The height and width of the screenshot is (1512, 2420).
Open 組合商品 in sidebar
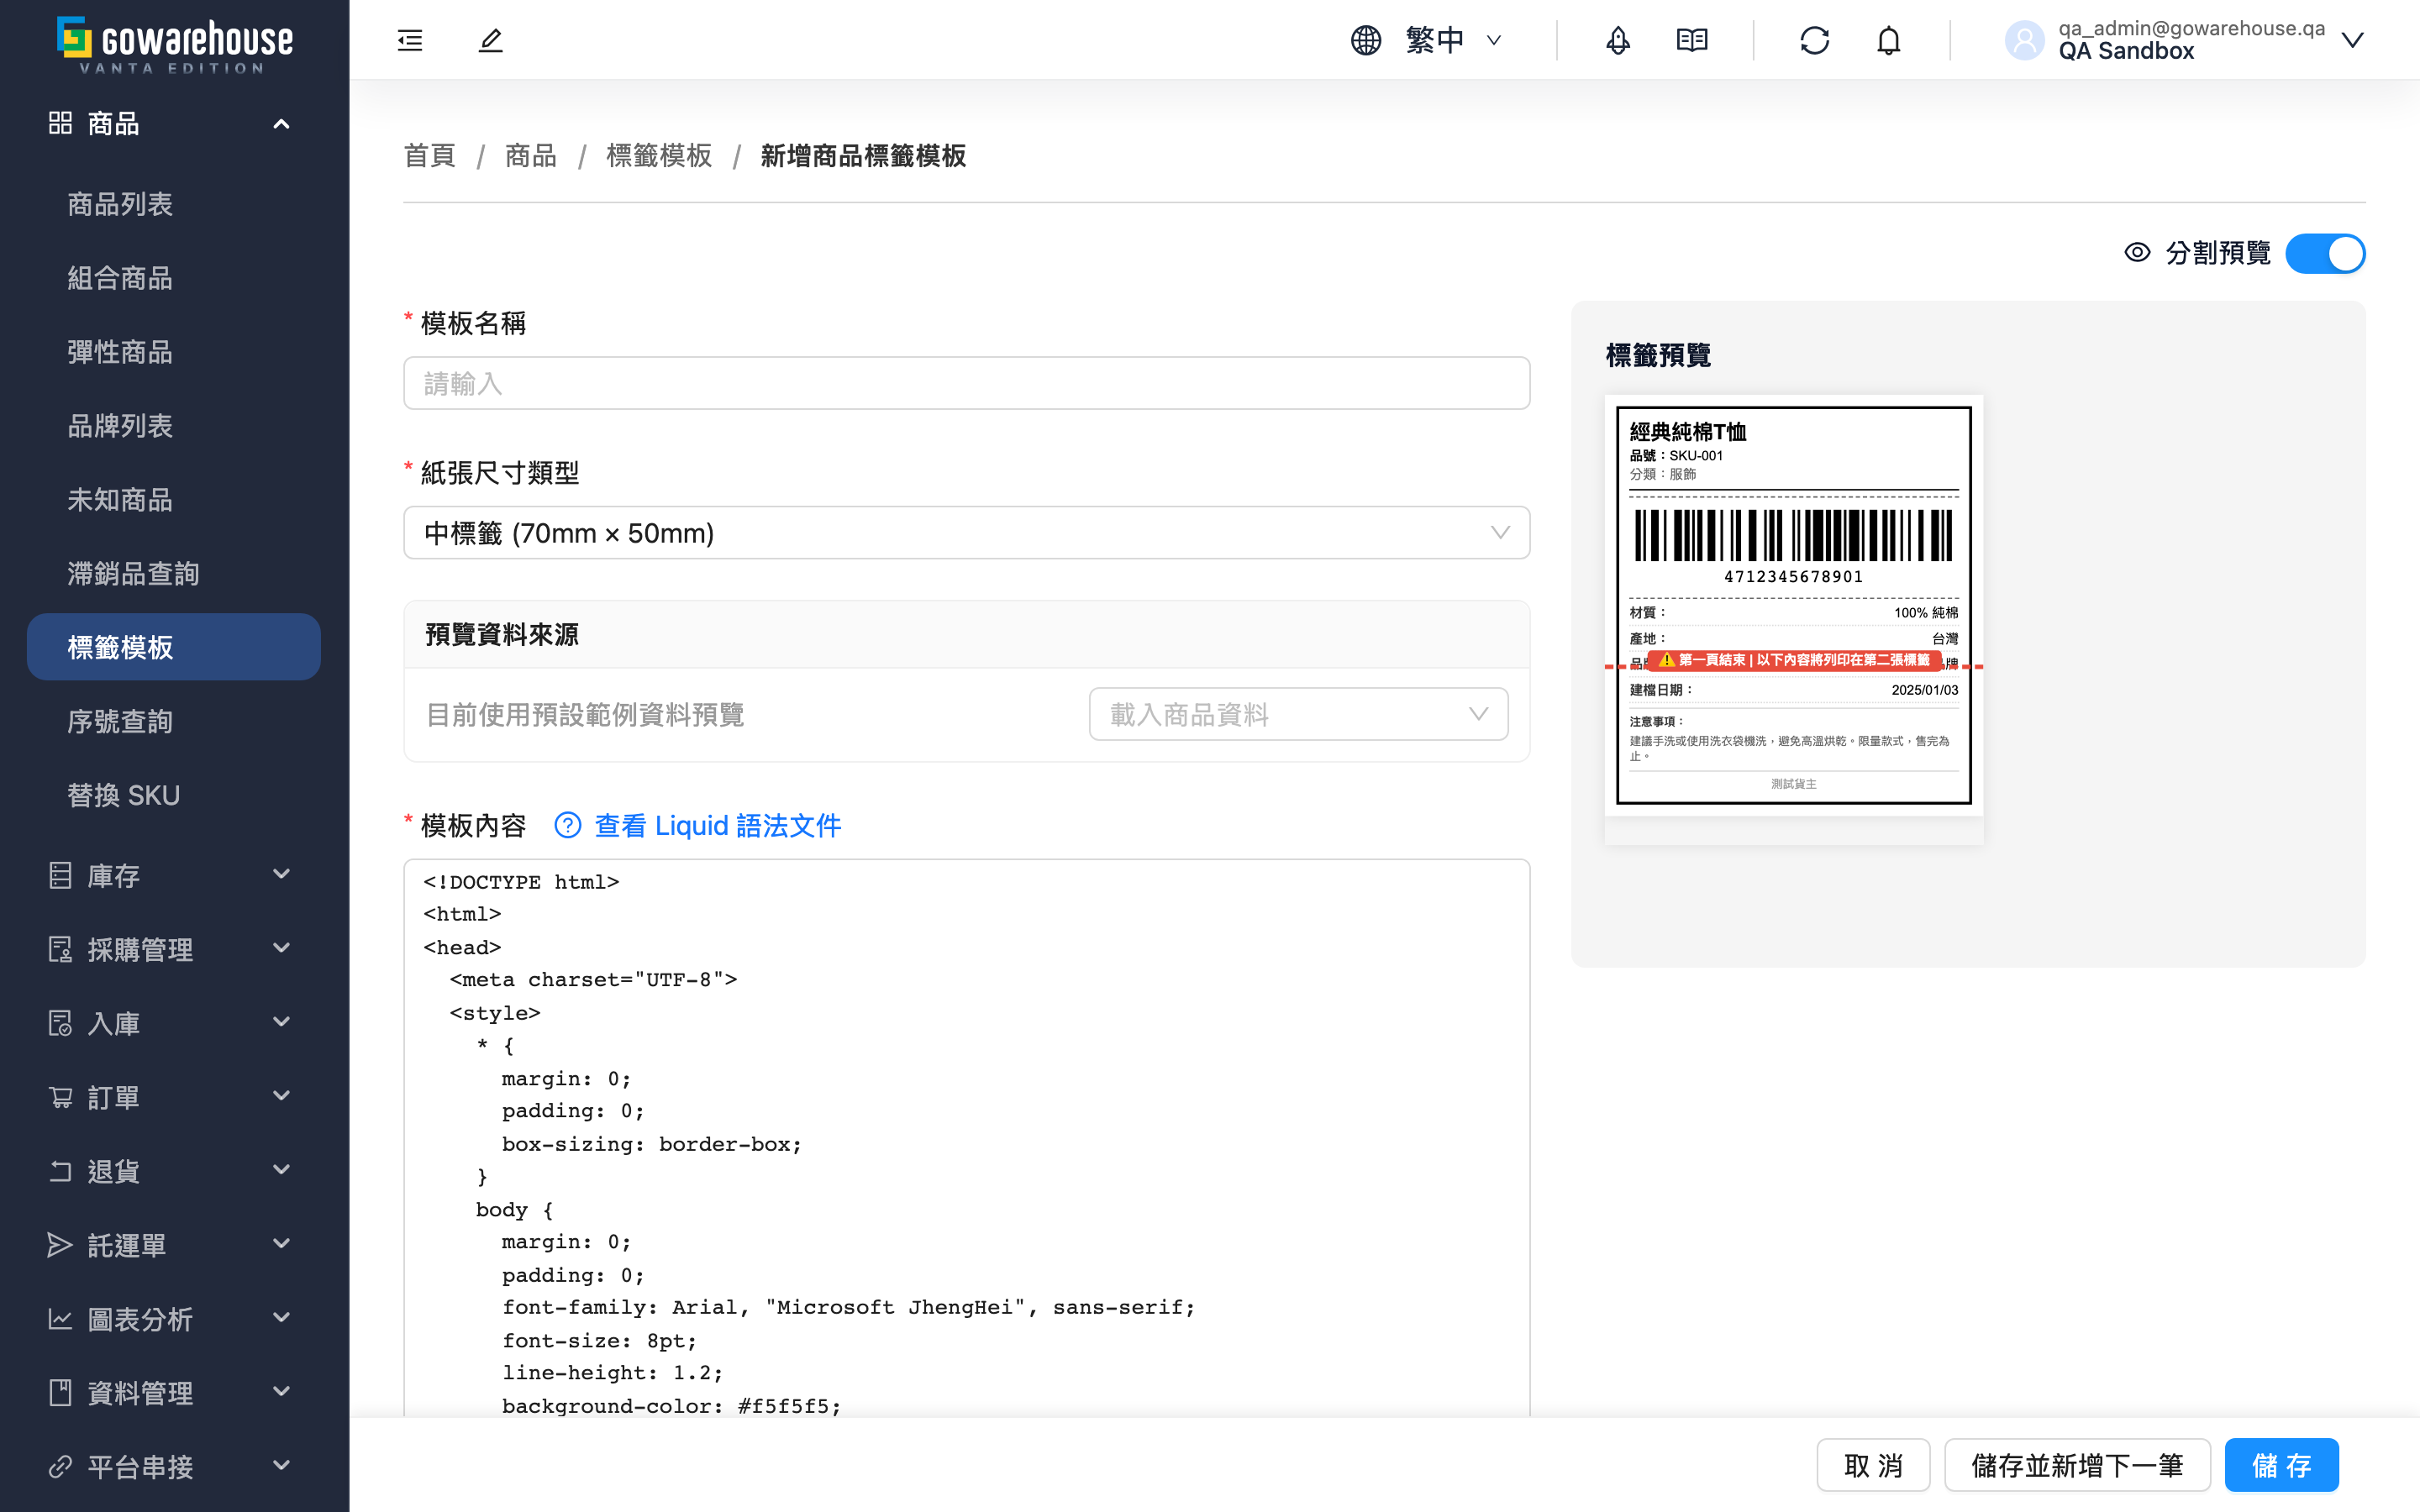tap(174, 278)
